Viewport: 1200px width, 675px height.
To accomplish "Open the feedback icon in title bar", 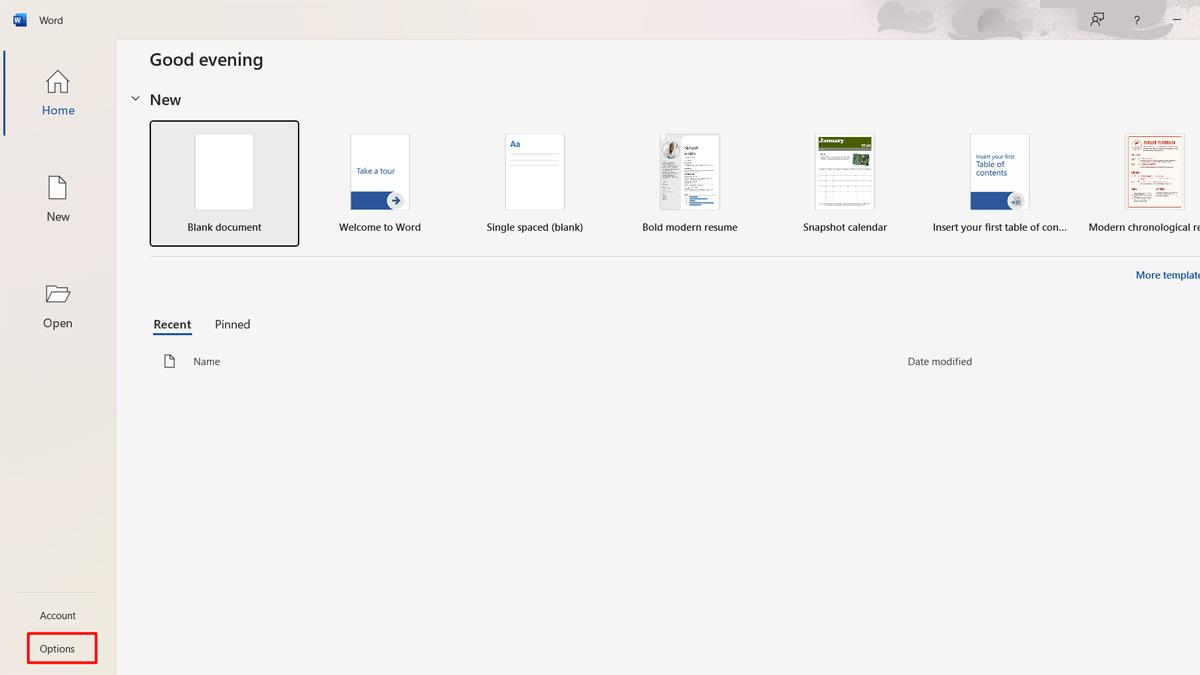I will pos(1098,20).
